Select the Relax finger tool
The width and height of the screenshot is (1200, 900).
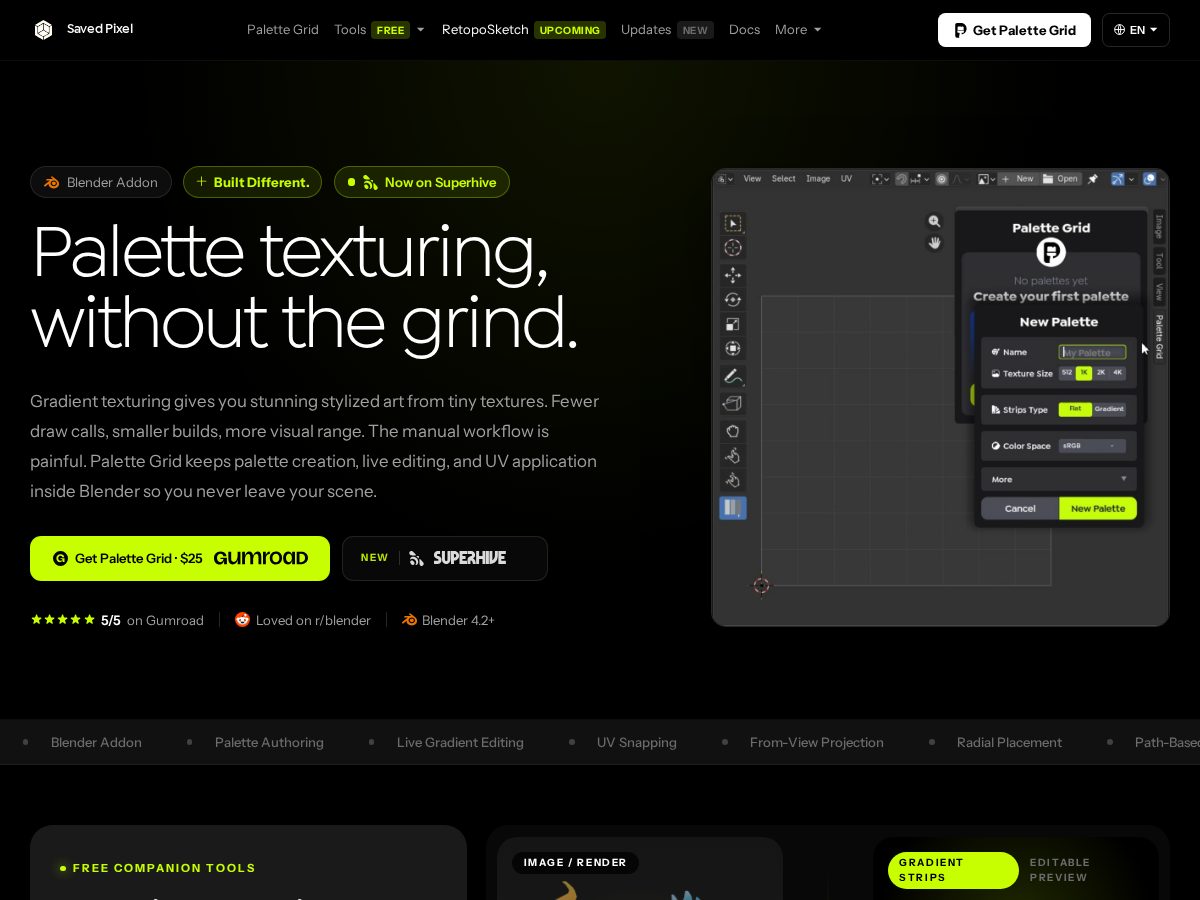pyautogui.click(x=733, y=456)
